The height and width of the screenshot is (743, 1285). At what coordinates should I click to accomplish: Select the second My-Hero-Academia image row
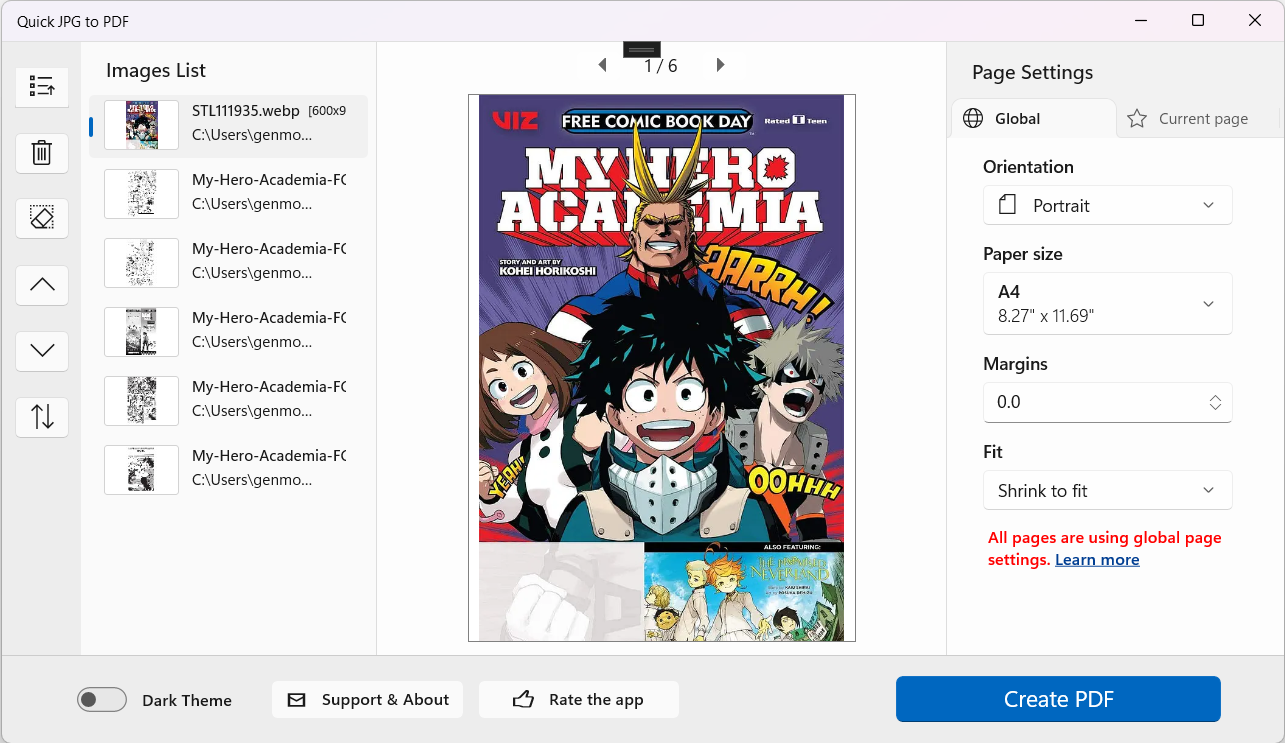[x=229, y=195]
